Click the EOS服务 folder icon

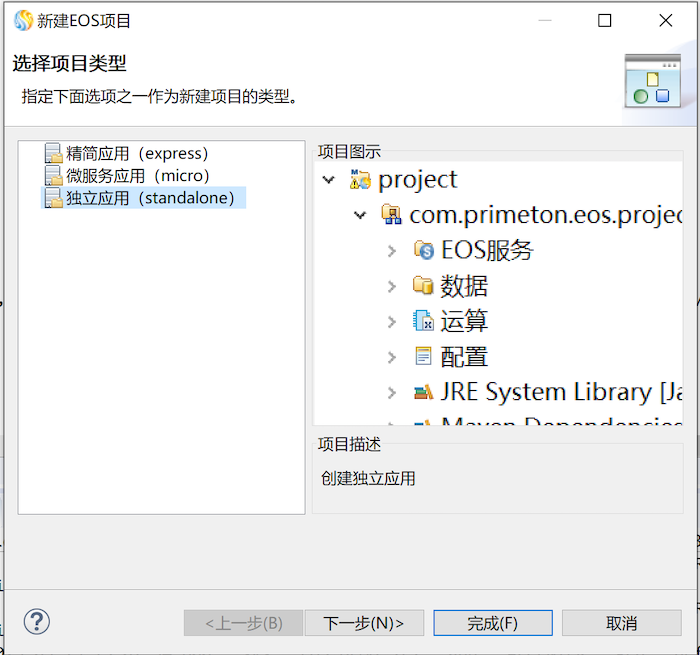coord(424,250)
